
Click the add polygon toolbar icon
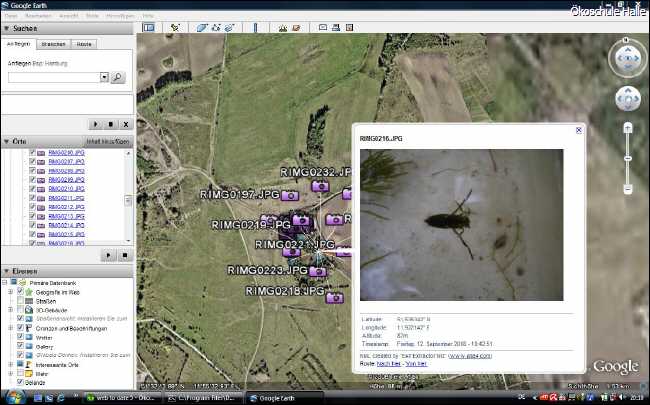[201, 27]
